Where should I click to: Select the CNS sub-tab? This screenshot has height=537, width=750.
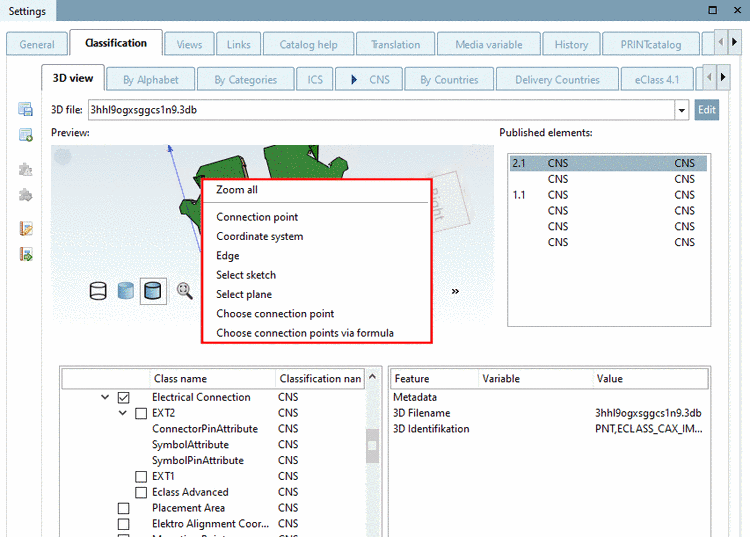[x=370, y=79]
